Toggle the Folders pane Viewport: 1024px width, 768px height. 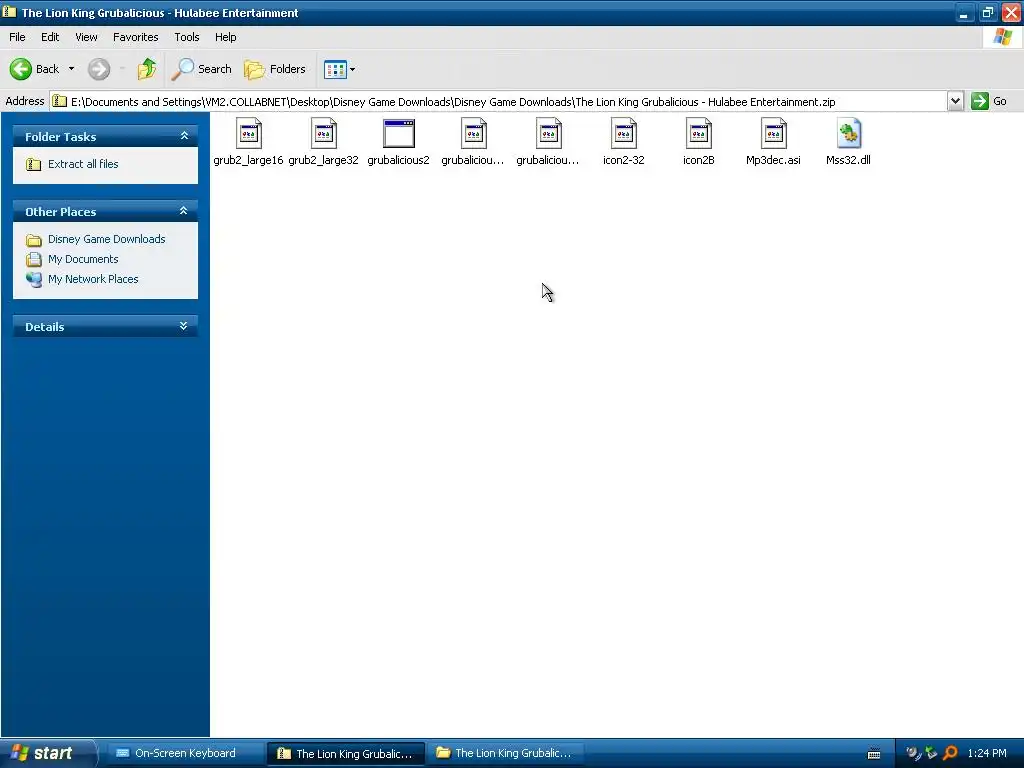(x=275, y=69)
